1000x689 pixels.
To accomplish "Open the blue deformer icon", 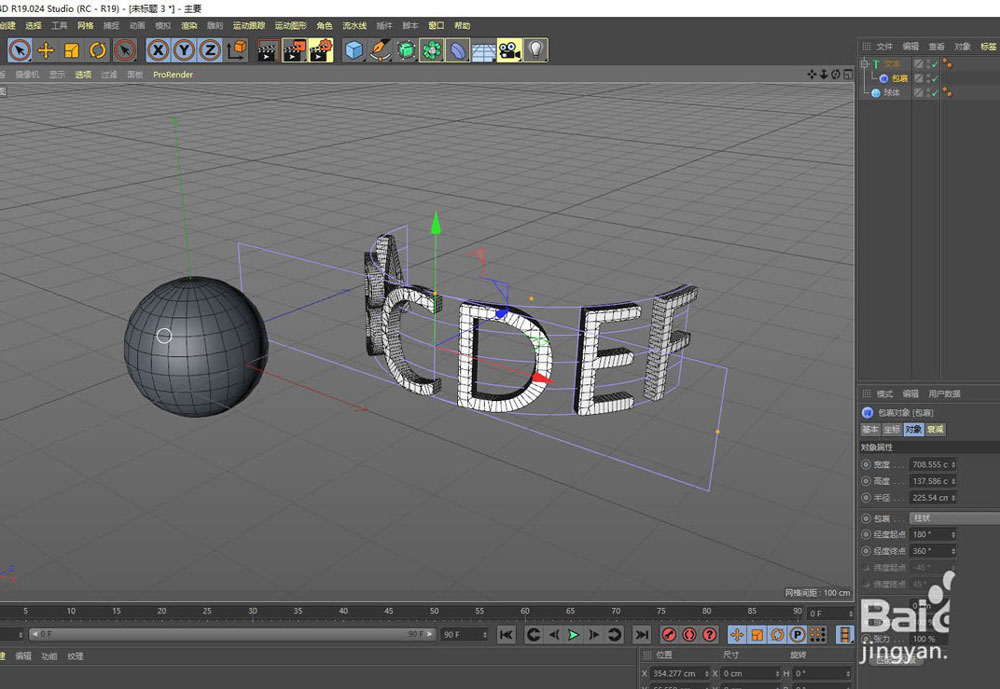I will (x=458, y=50).
